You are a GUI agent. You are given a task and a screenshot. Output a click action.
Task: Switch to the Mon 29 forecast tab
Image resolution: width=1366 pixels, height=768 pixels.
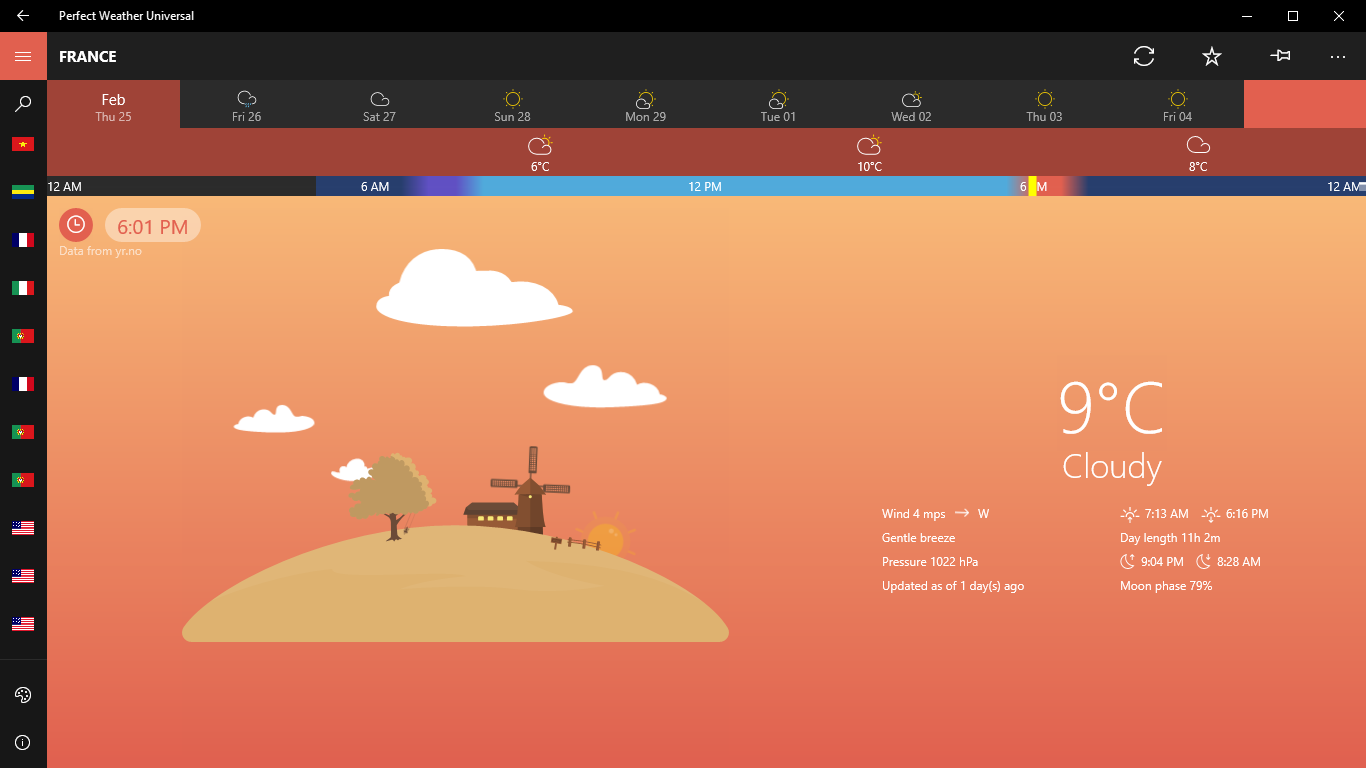tap(644, 104)
